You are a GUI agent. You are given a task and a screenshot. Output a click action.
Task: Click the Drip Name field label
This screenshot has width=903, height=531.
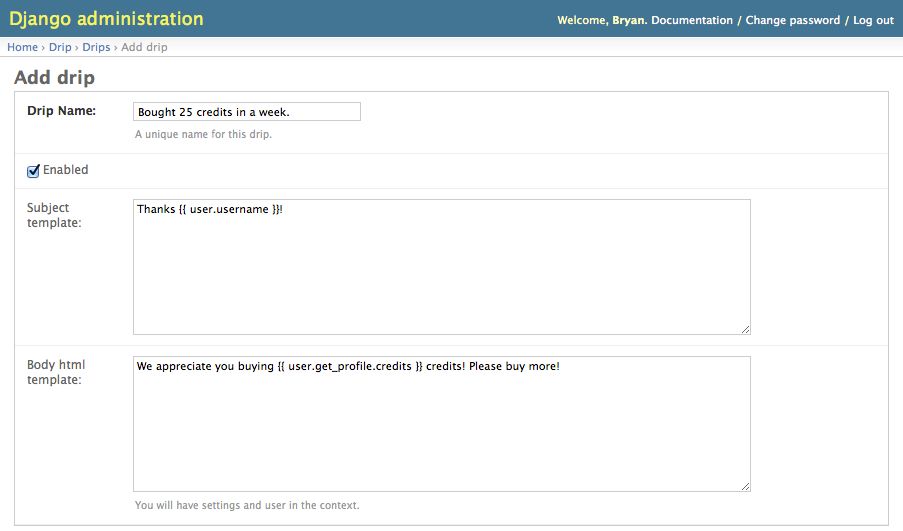[x=61, y=111]
